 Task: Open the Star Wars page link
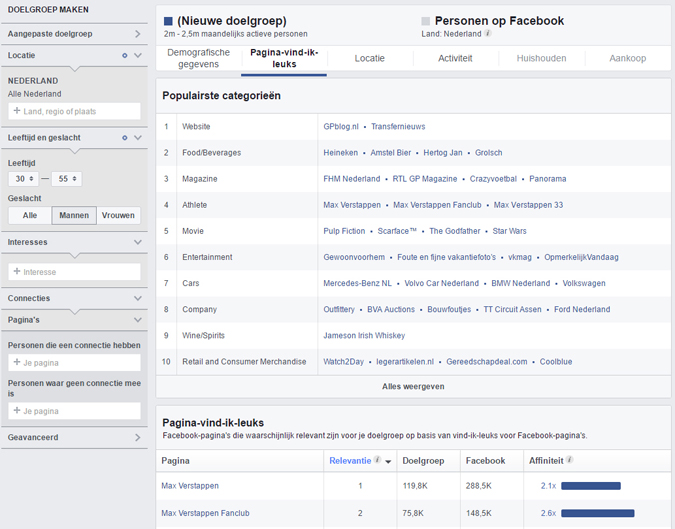tap(510, 231)
